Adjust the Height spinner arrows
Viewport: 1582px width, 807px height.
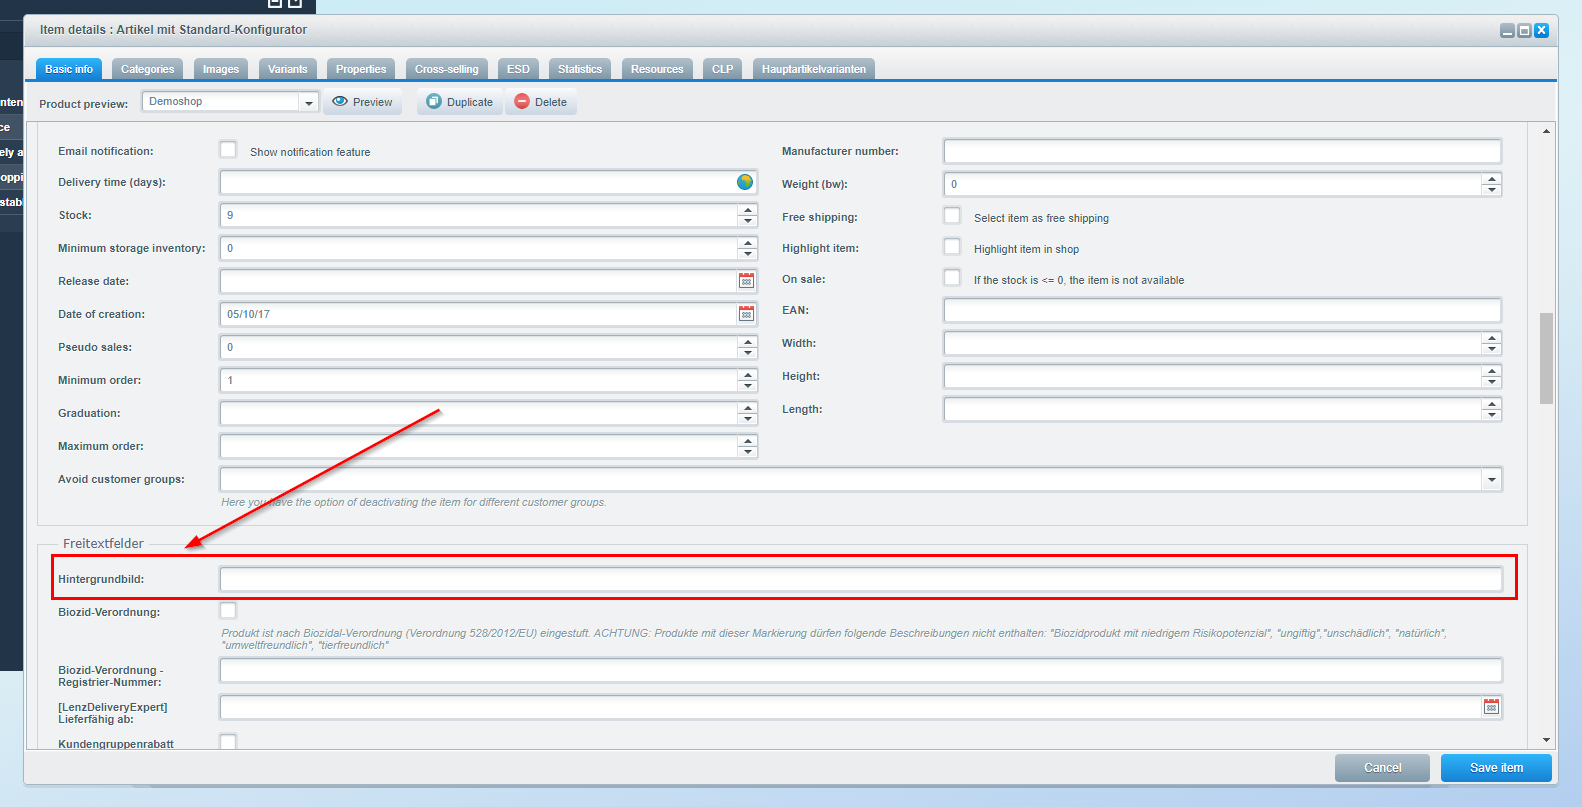click(x=1492, y=376)
